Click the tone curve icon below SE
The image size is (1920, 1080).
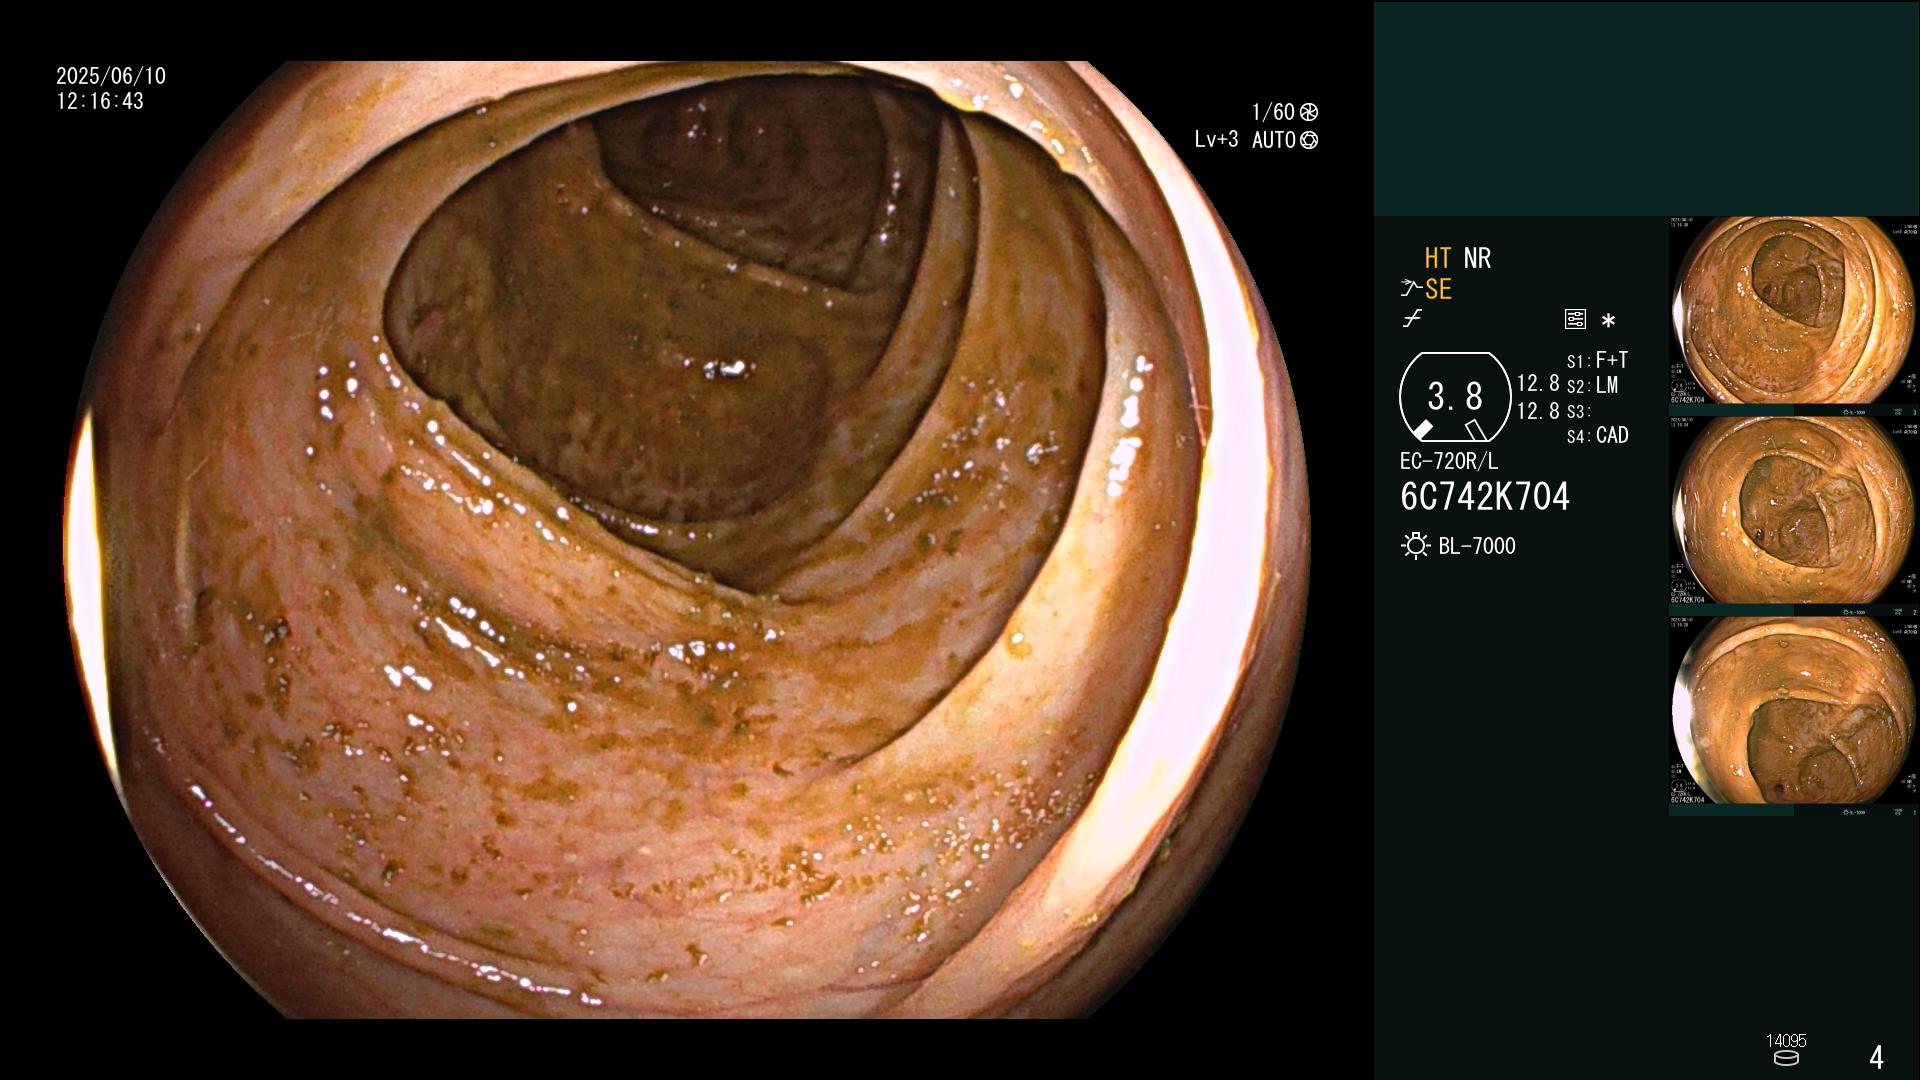[1411, 319]
